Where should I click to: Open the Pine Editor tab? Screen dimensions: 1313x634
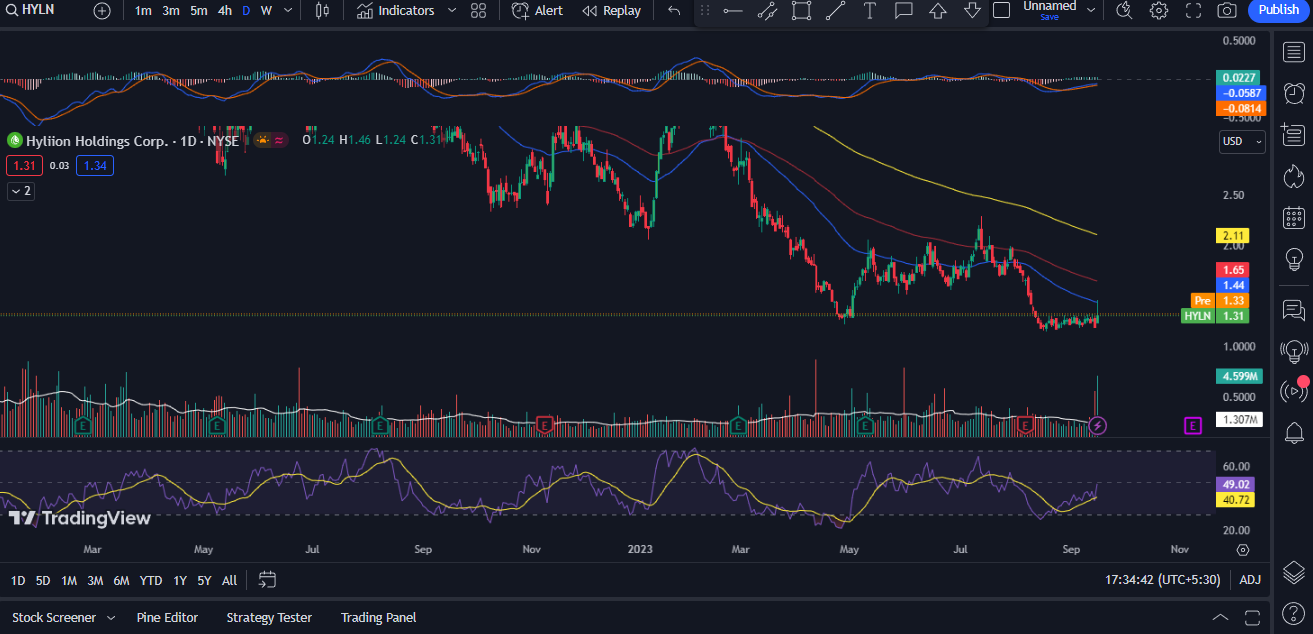point(167,618)
